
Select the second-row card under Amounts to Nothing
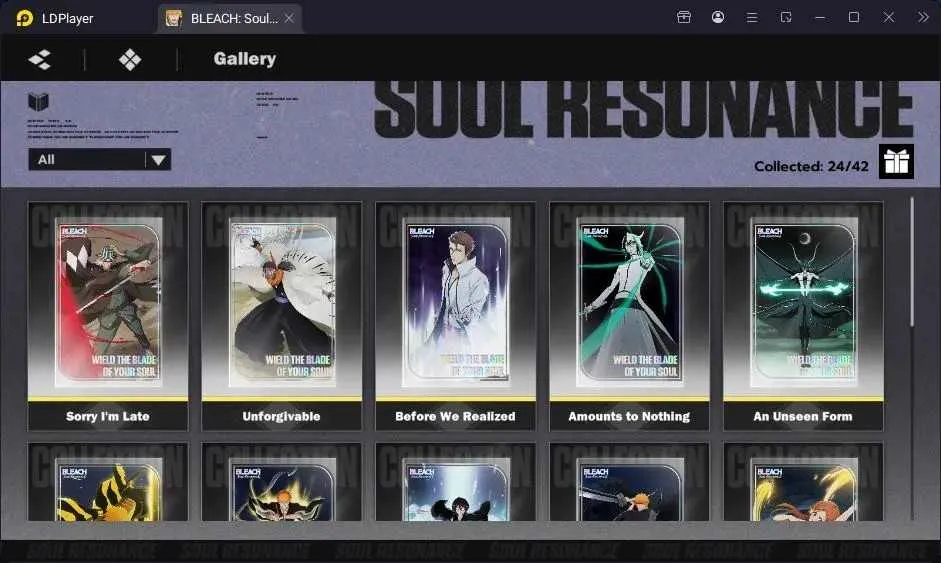pyautogui.click(x=630, y=482)
